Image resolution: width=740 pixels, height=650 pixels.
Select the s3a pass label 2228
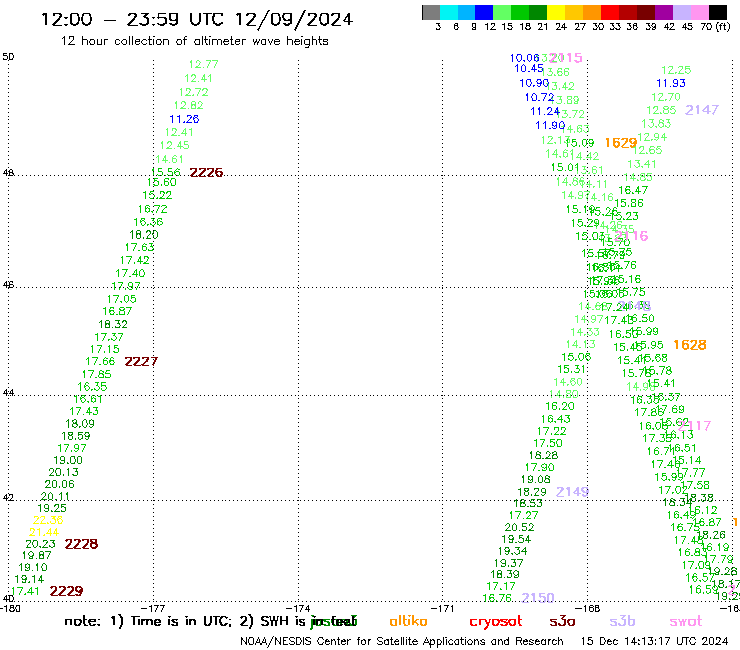point(81,544)
